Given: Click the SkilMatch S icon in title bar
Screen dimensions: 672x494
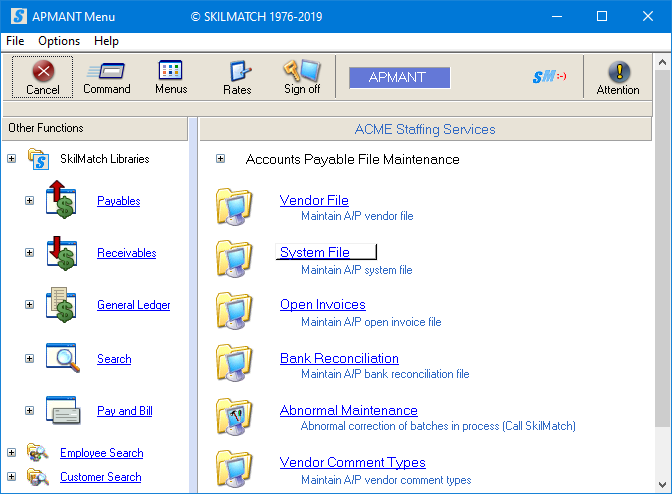Looking at the screenshot, I should point(18,16).
